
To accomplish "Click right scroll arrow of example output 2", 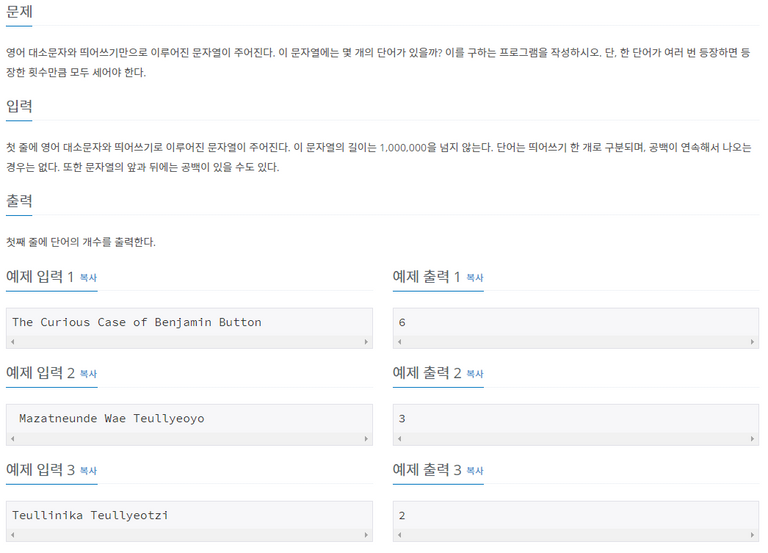I will pyautogui.click(x=752, y=439).
